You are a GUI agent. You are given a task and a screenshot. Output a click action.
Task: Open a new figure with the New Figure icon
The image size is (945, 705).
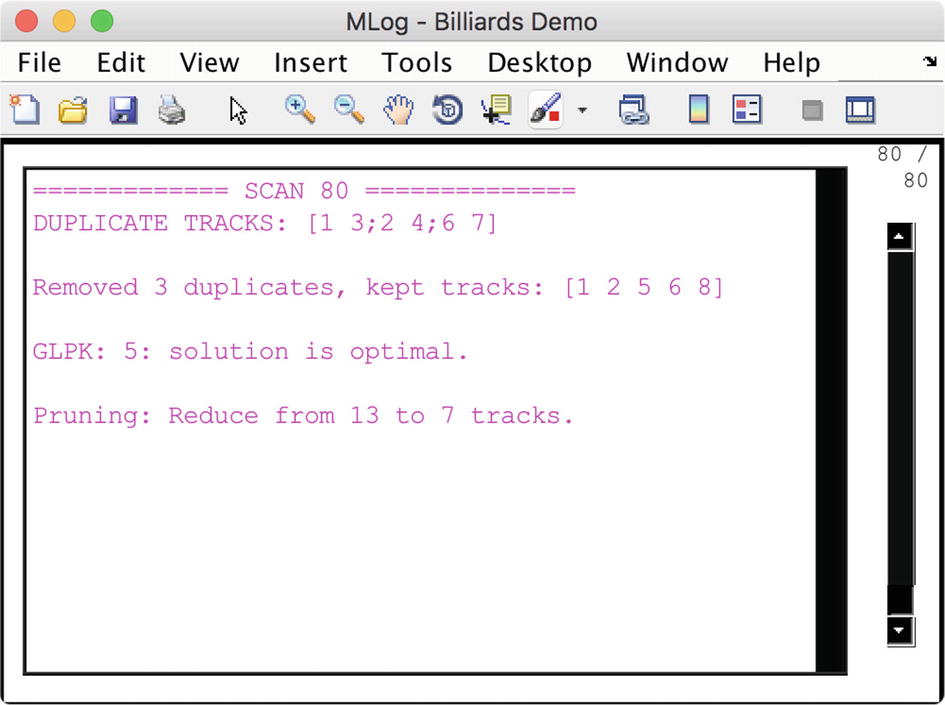24,110
